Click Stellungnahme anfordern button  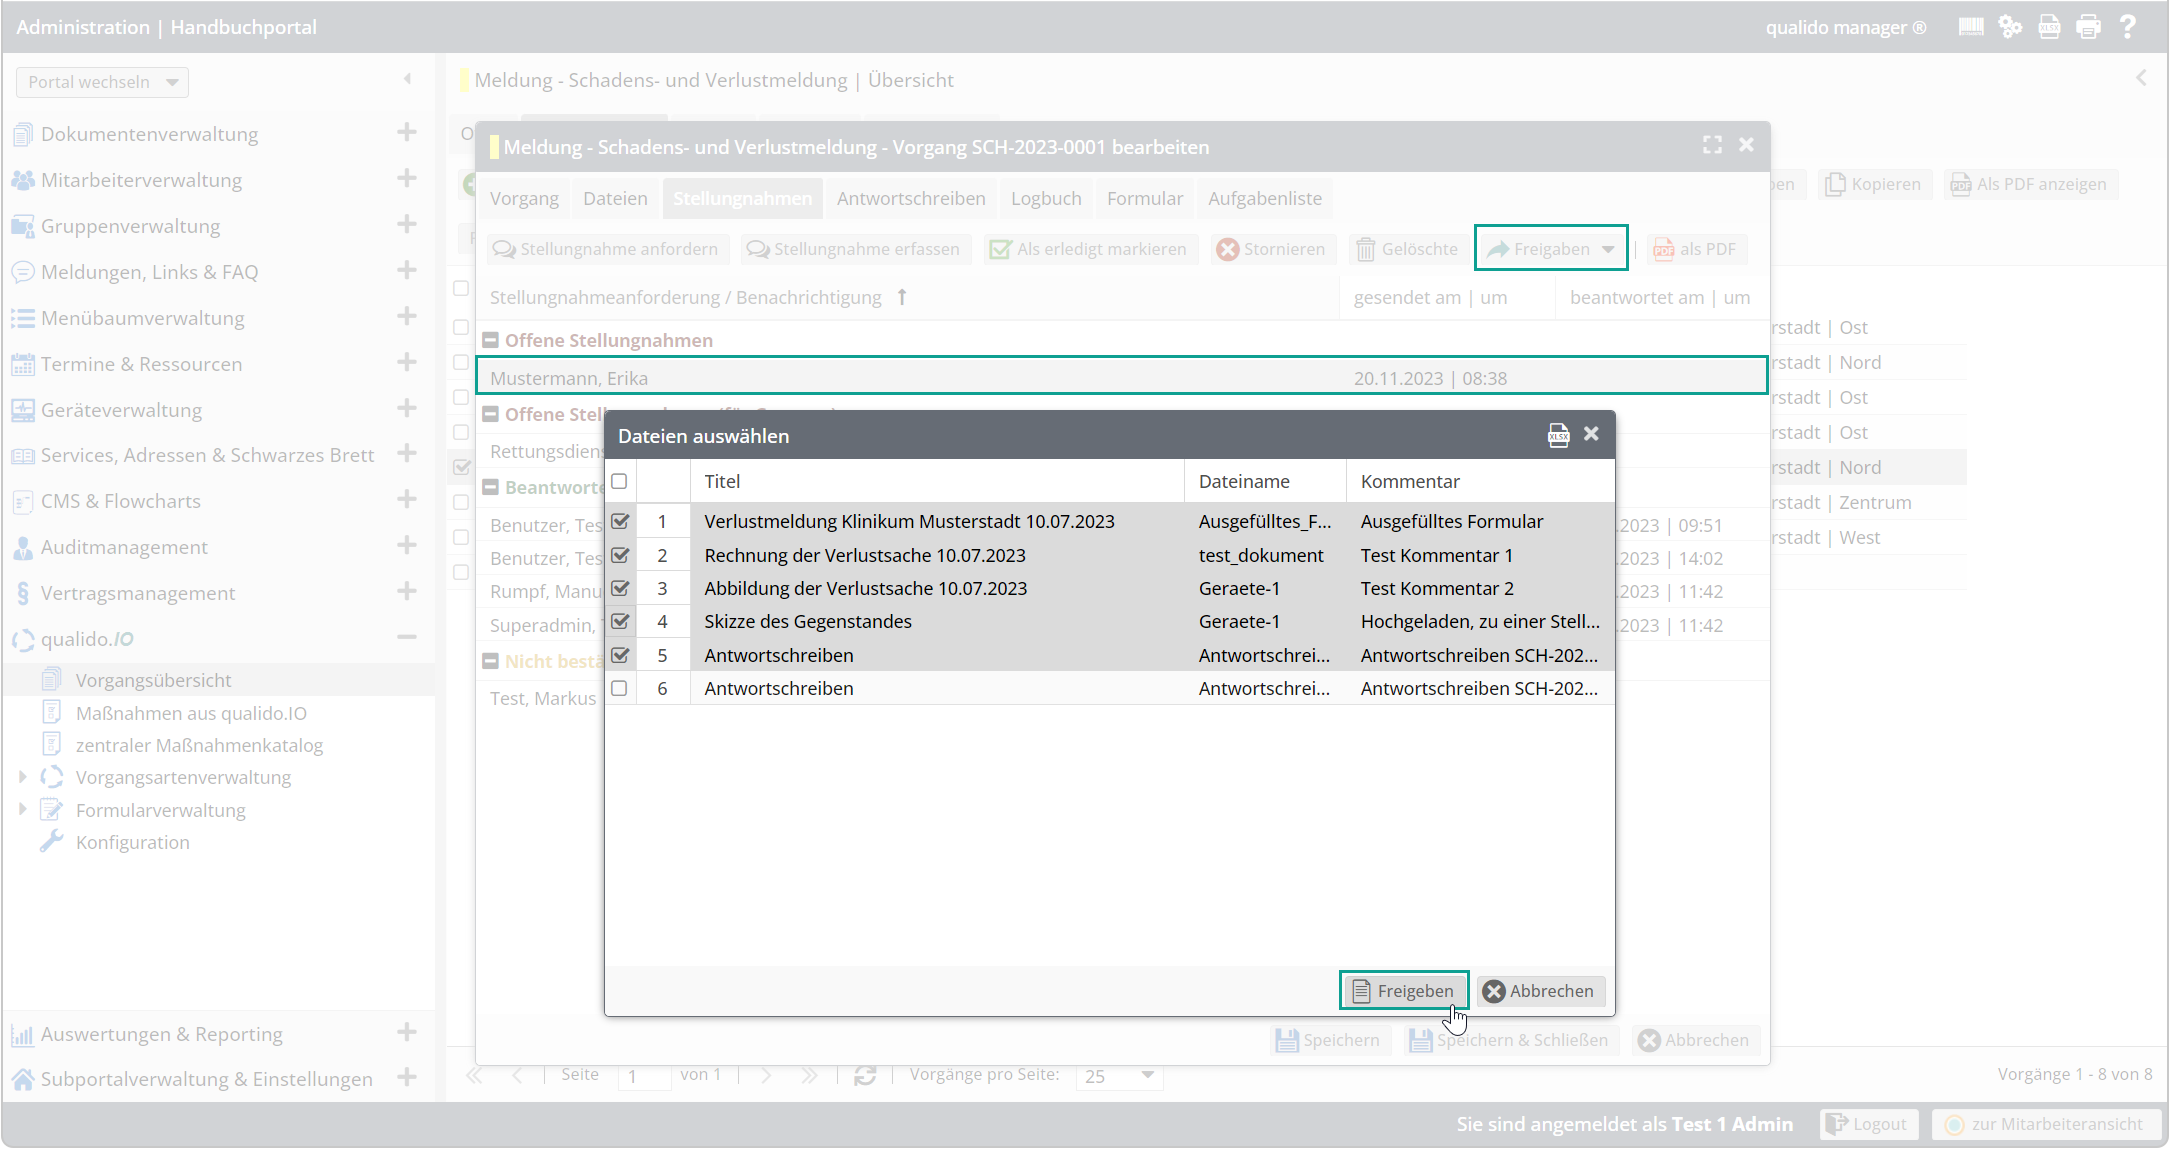pyautogui.click(x=607, y=249)
